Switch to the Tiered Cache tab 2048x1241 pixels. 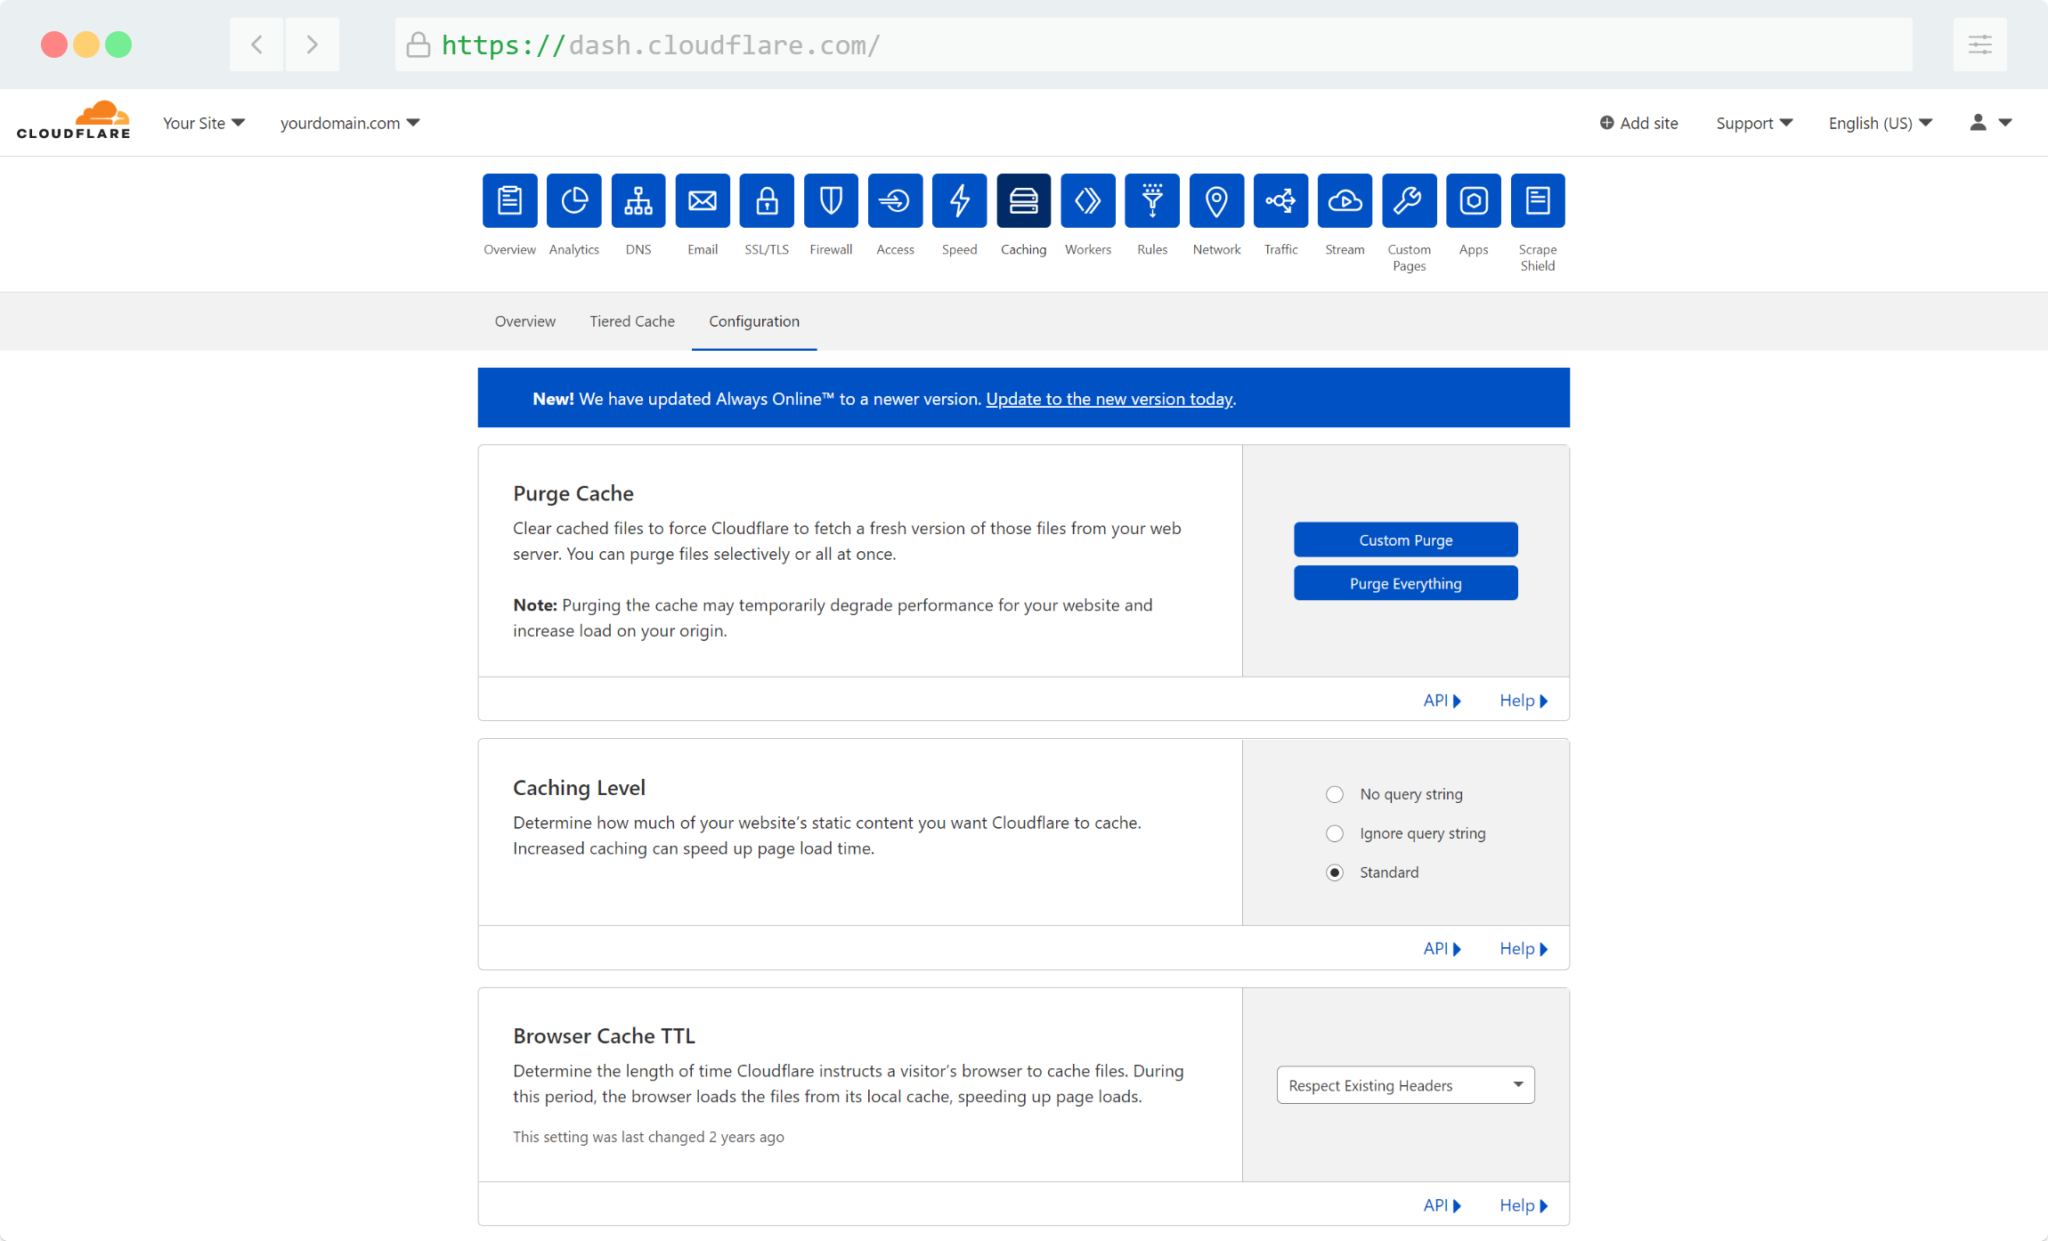632,321
